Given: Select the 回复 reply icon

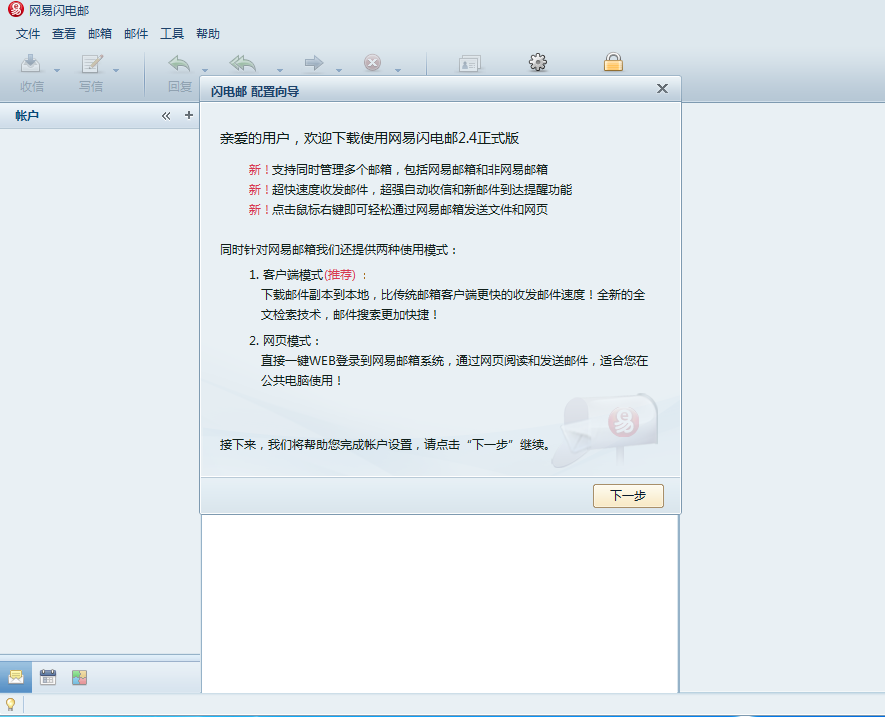Looking at the screenshot, I should [x=179, y=63].
